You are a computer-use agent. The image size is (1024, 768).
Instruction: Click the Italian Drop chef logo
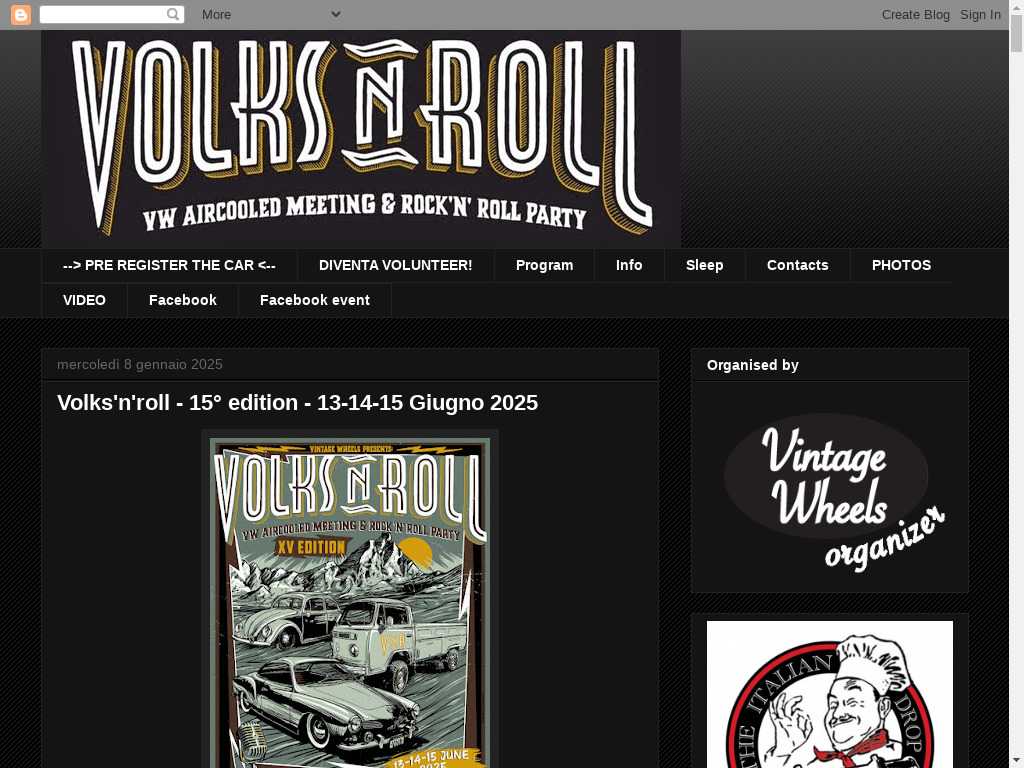[x=830, y=694]
